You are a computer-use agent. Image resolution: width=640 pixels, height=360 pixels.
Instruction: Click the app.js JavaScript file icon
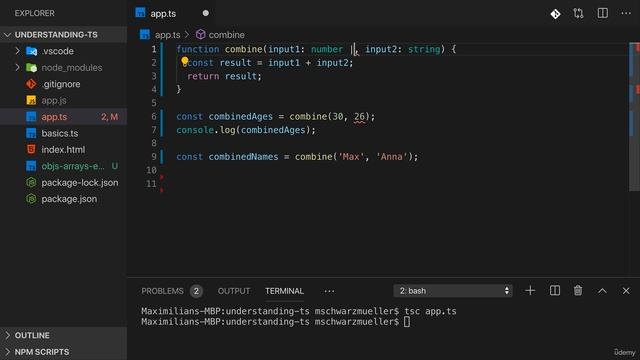point(31,100)
